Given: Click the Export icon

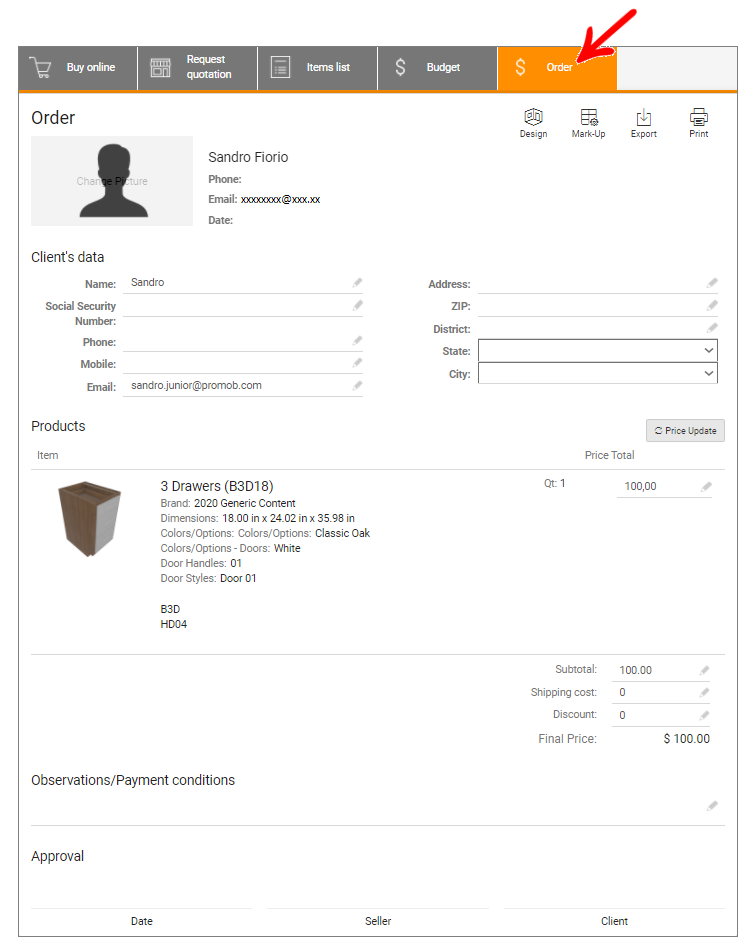Looking at the screenshot, I should click(x=644, y=123).
